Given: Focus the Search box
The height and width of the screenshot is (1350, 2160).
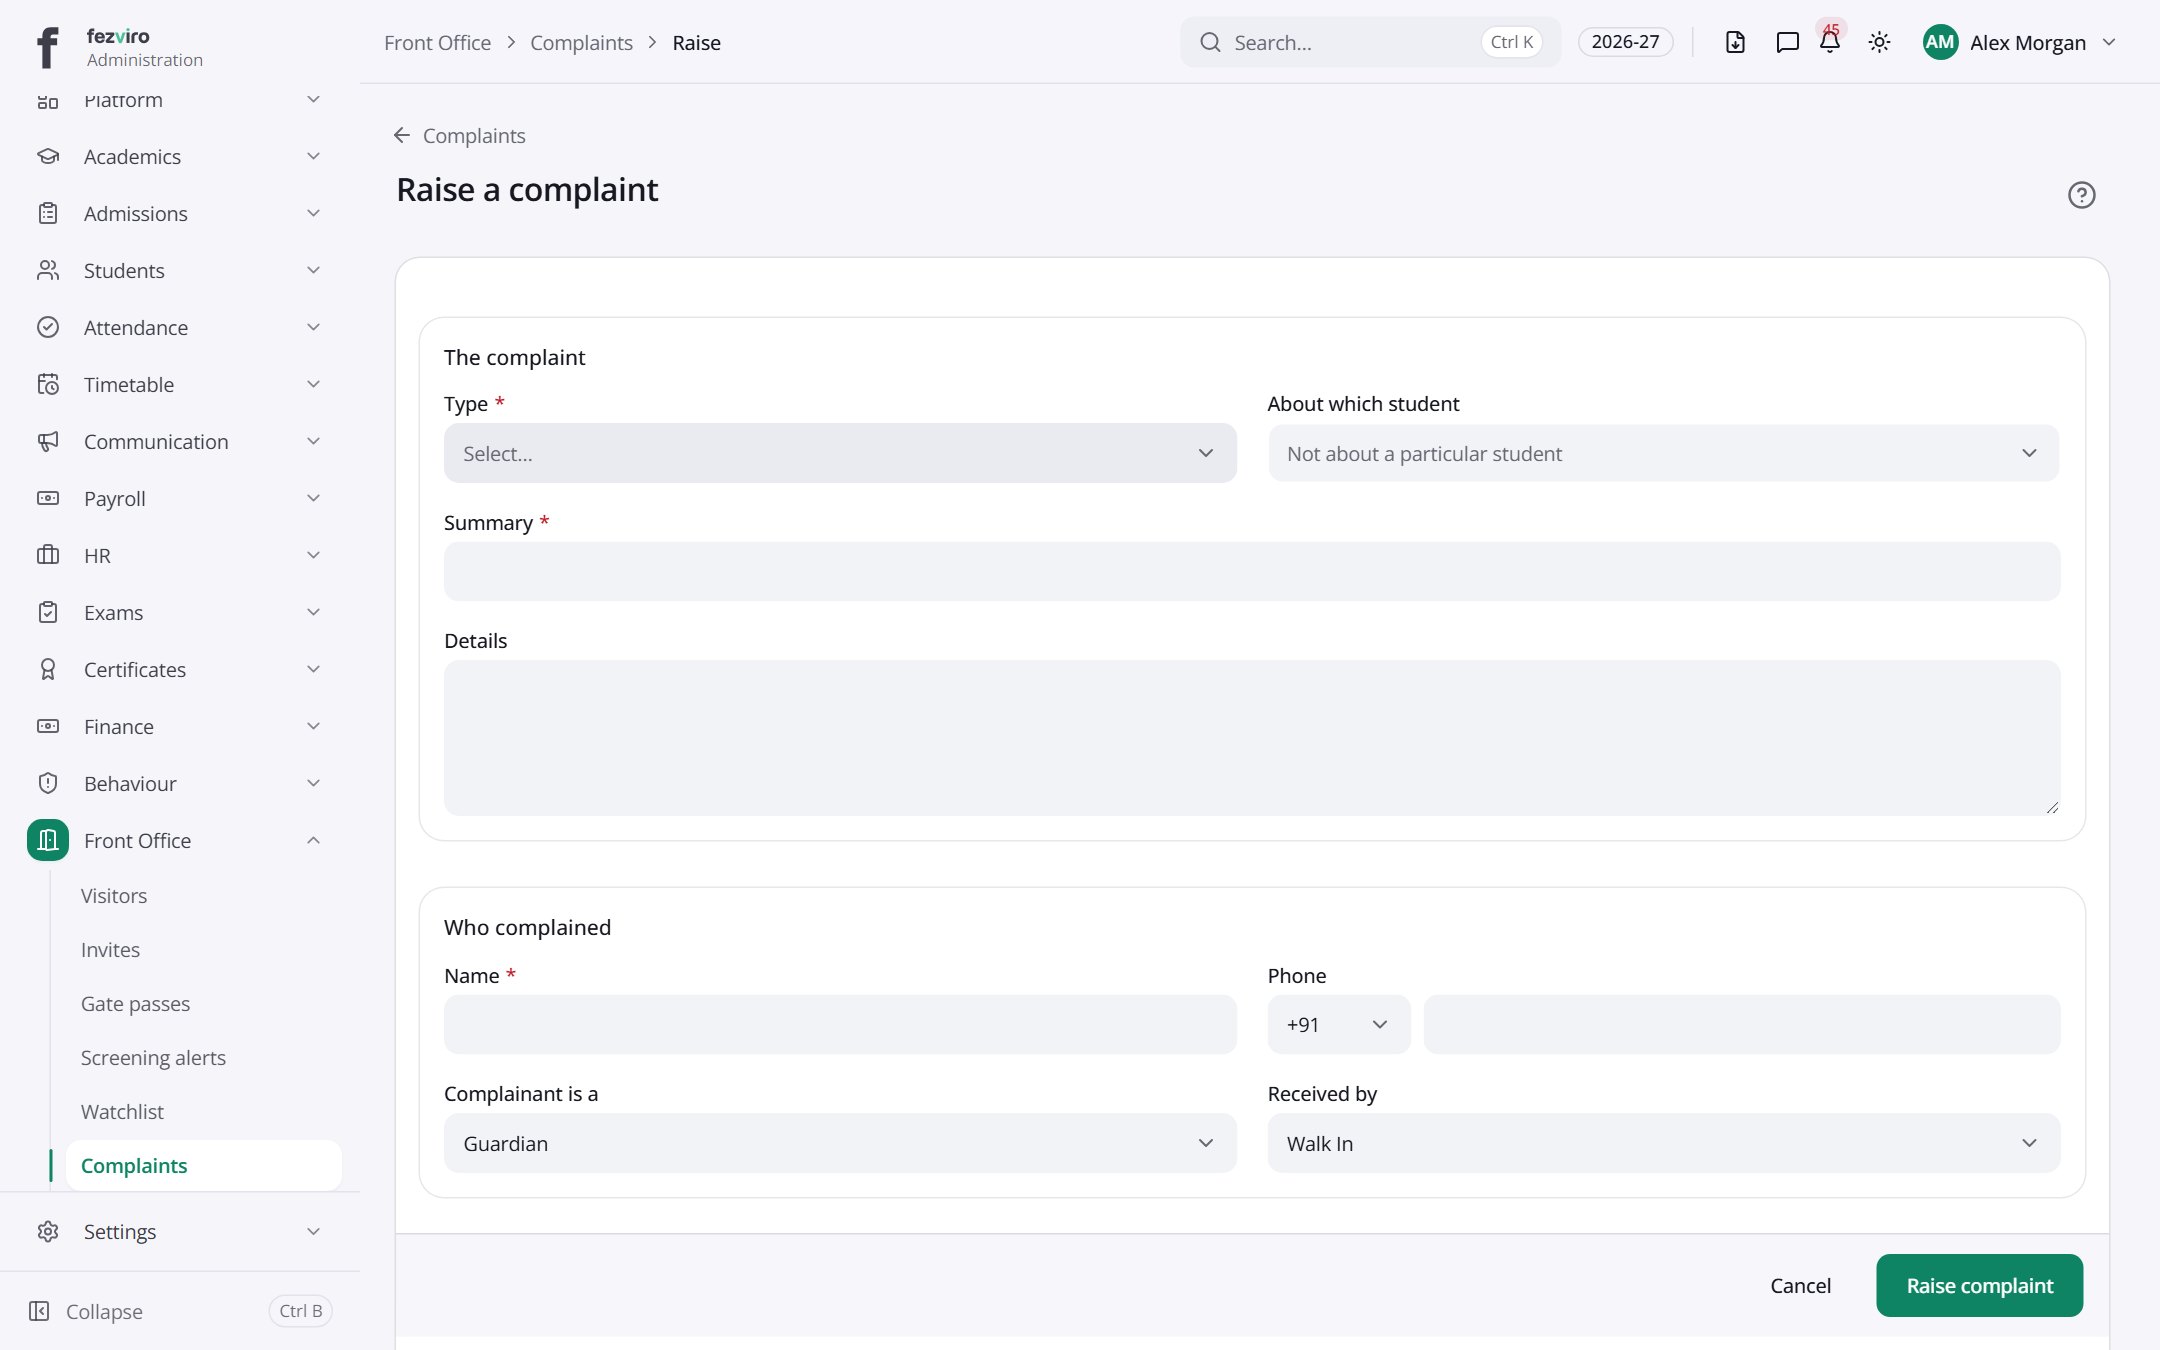Looking at the screenshot, I should coord(1369,42).
